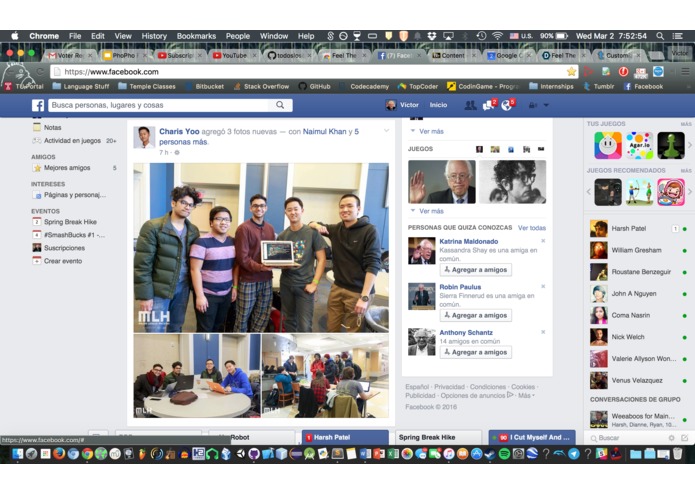Open Notas in left sidebar
The width and height of the screenshot is (695, 494).
tap(52, 127)
